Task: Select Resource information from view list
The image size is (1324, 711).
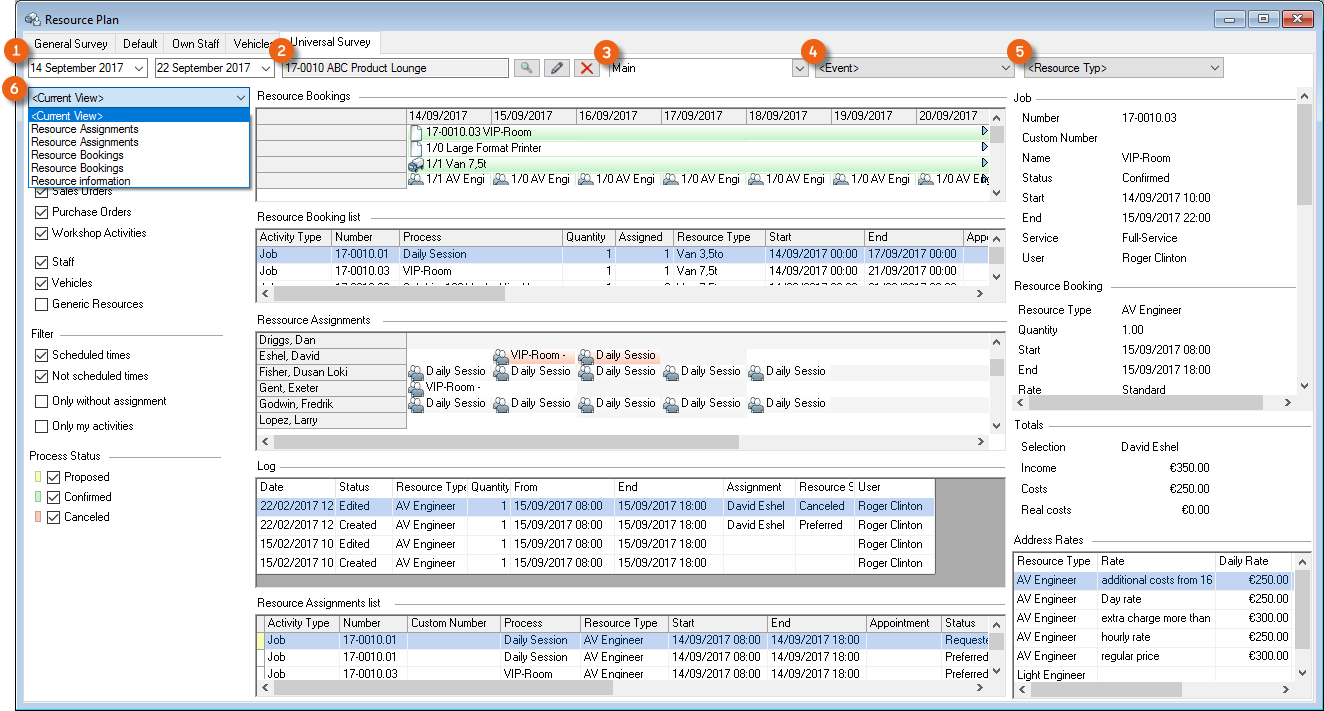Action: point(80,181)
